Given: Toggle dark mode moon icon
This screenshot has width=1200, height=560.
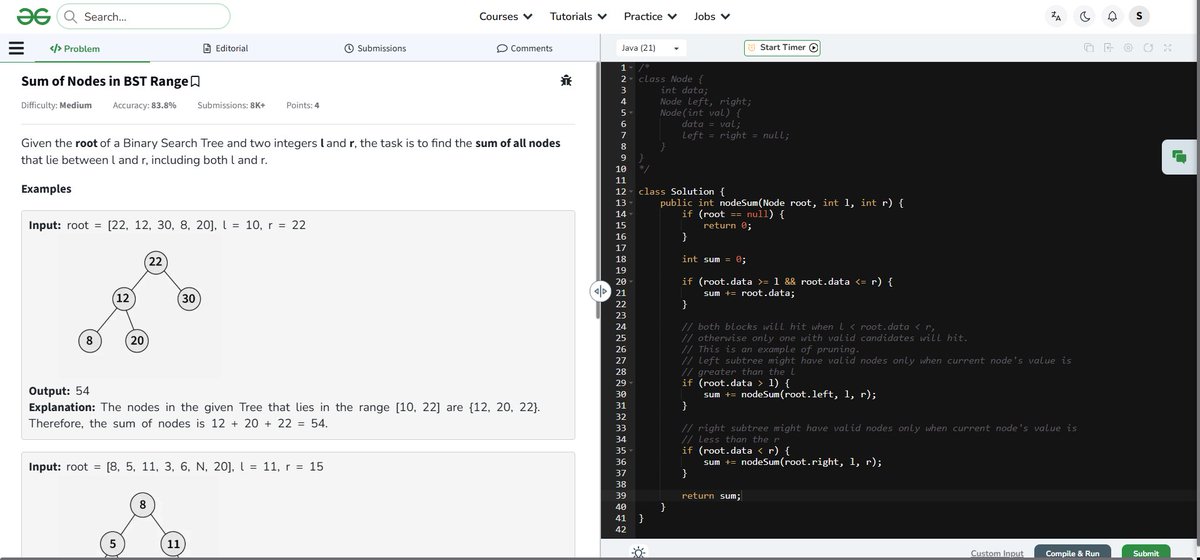Looking at the screenshot, I should click(1086, 16).
